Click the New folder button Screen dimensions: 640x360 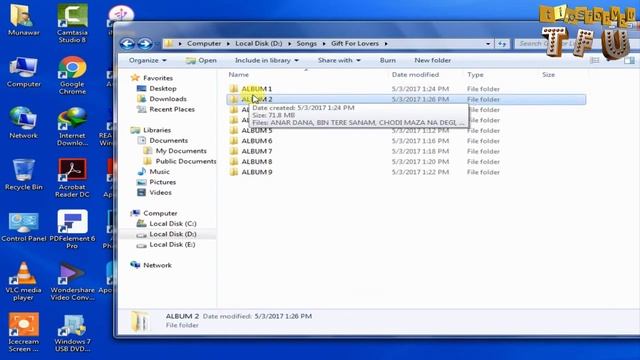tap(433, 60)
